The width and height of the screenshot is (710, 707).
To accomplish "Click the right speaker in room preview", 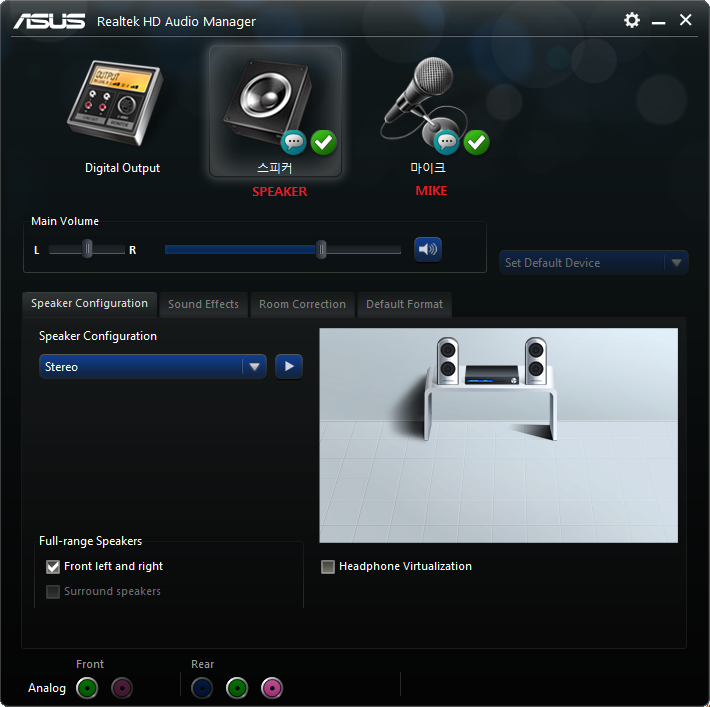I will click(536, 361).
